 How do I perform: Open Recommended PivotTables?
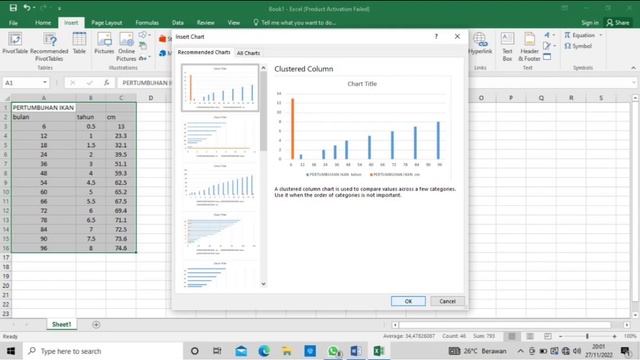(x=49, y=47)
